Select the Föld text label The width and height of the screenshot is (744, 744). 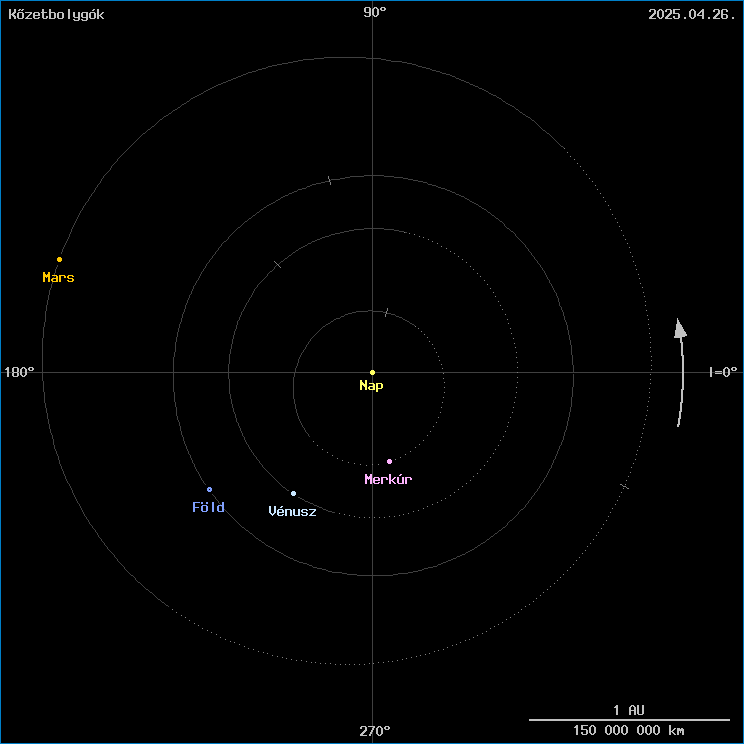pyautogui.click(x=208, y=508)
